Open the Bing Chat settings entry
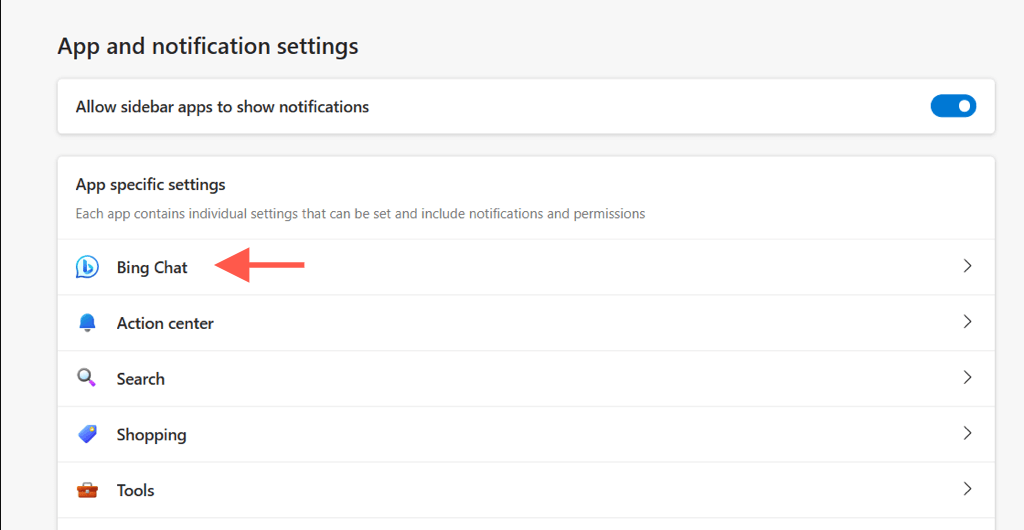 pyautogui.click(x=152, y=267)
